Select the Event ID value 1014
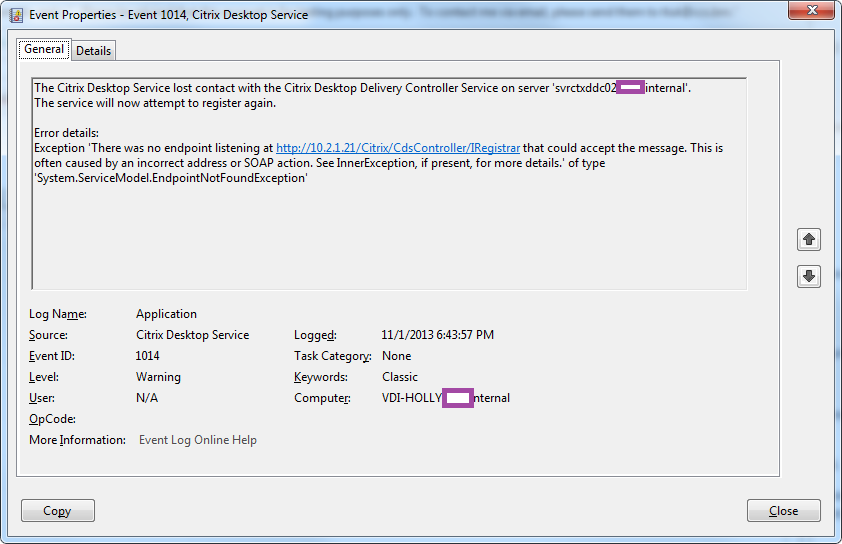Screen dimensions: 842x544 pos(148,356)
